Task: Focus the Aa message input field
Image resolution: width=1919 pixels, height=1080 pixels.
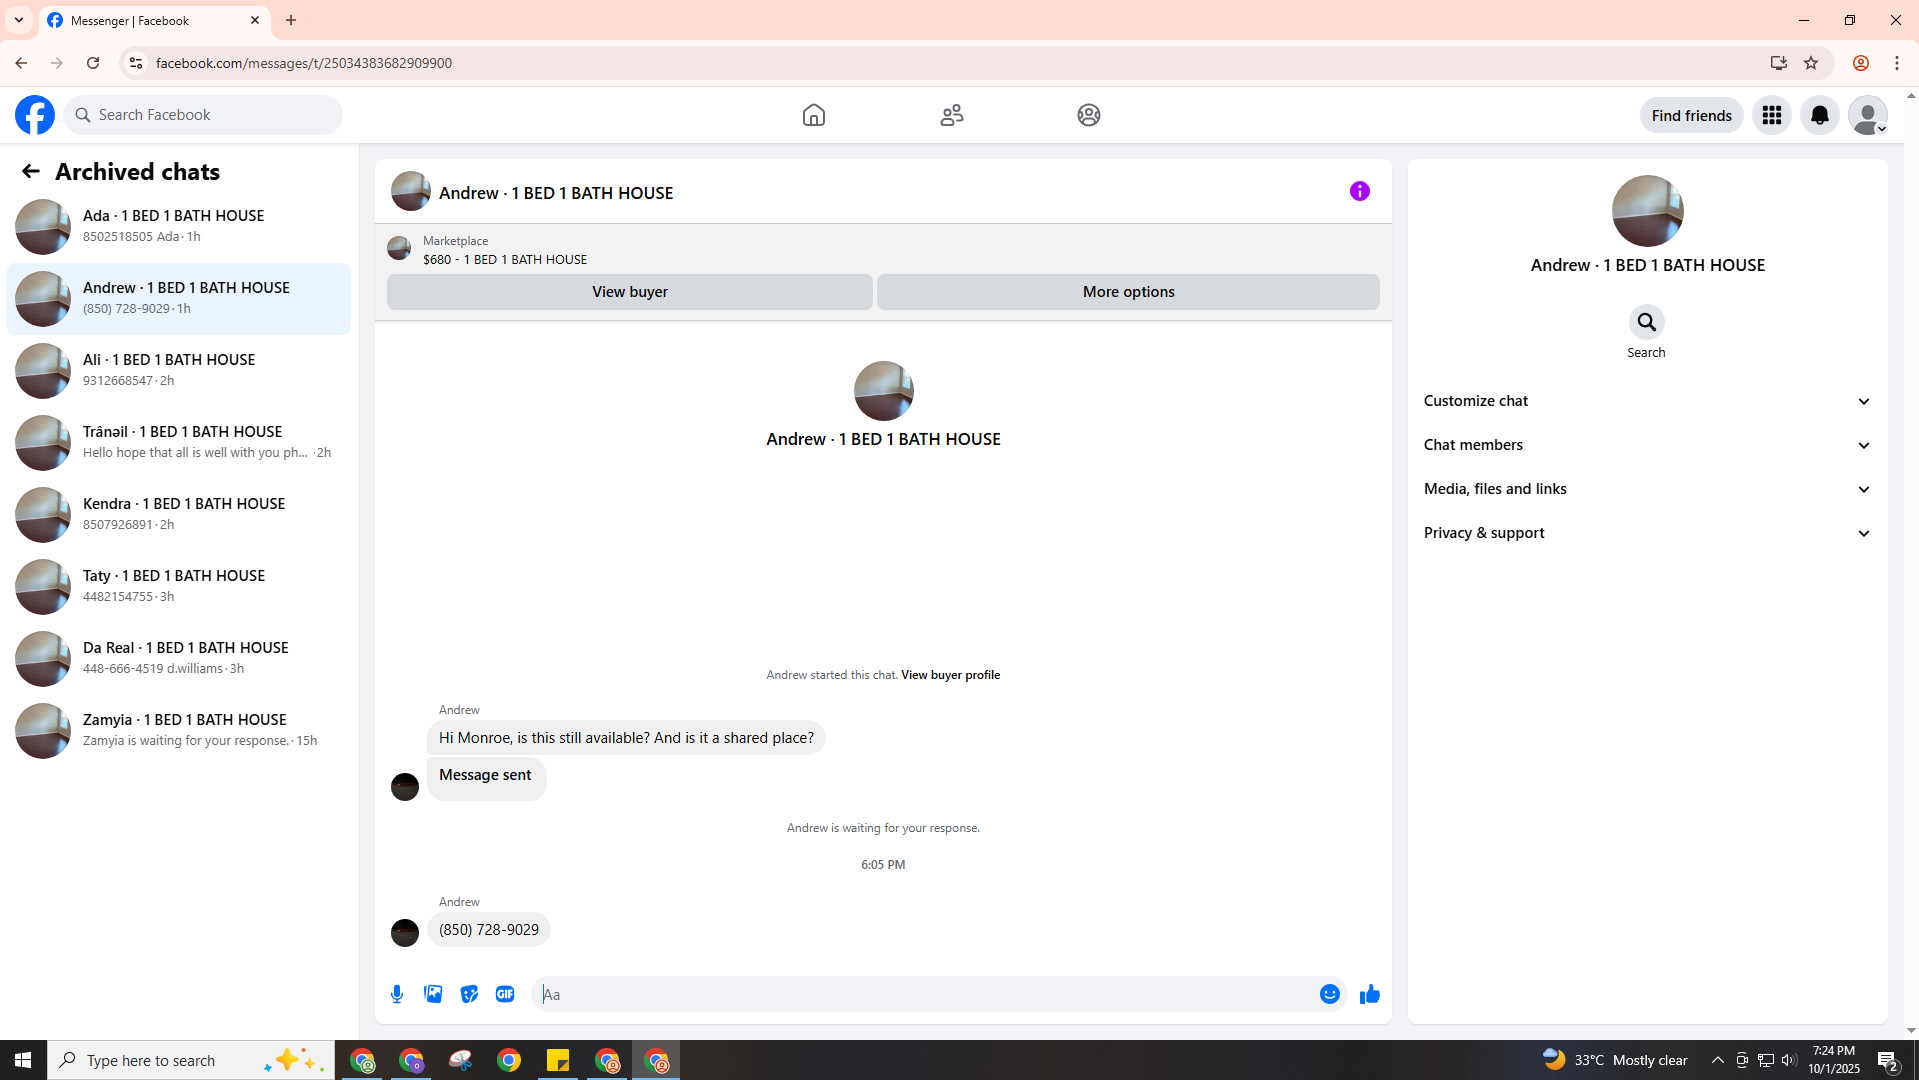Action: coord(925,994)
